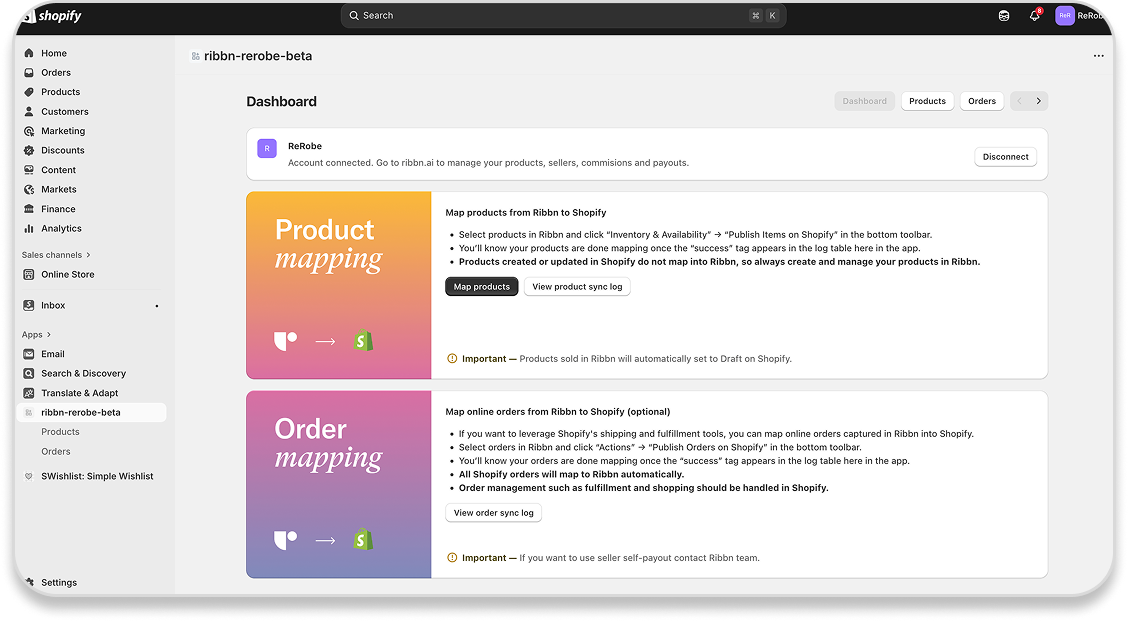Click the Customers menu label

click(65, 112)
